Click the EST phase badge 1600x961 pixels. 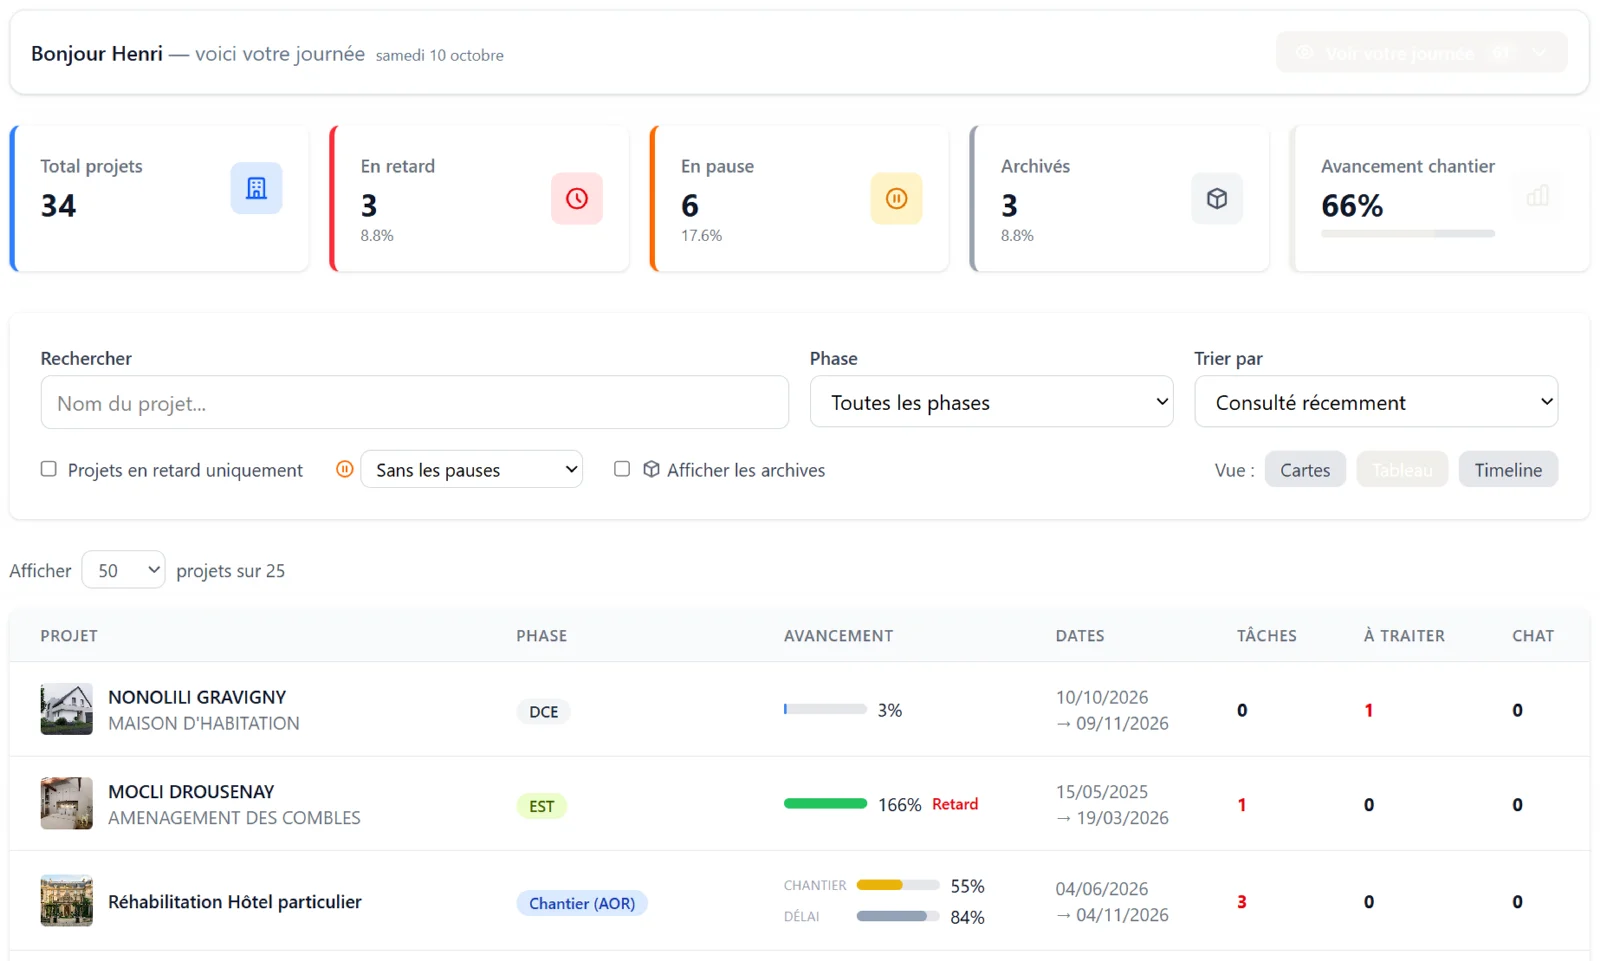tap(542, 806)
